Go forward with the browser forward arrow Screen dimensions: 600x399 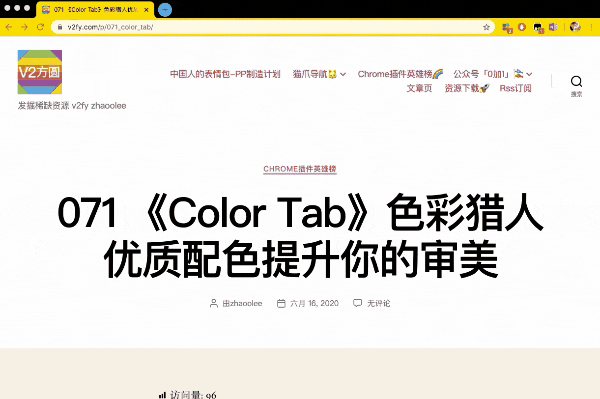click(x=24, y=27)
